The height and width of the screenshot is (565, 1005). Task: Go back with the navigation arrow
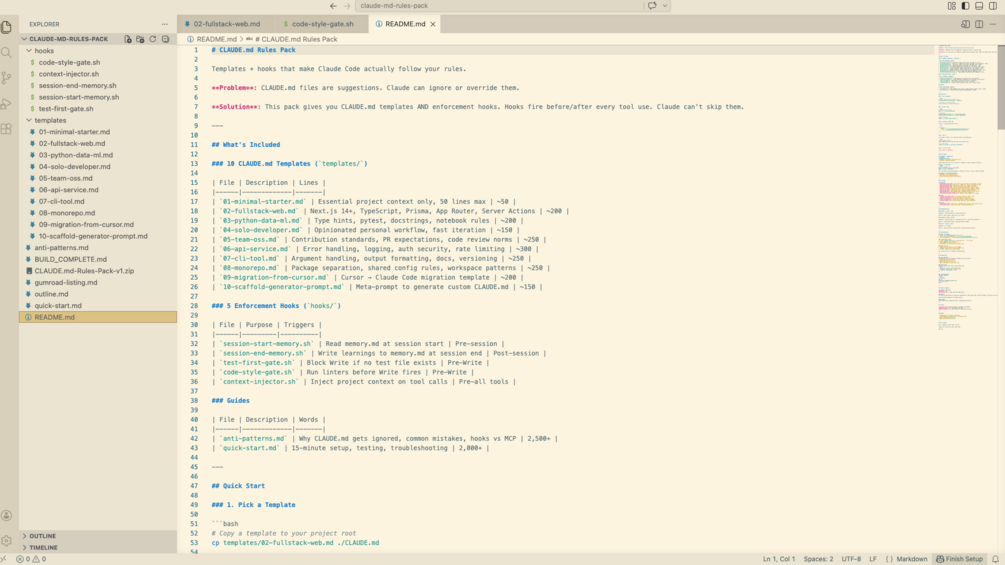coord(333,6)
